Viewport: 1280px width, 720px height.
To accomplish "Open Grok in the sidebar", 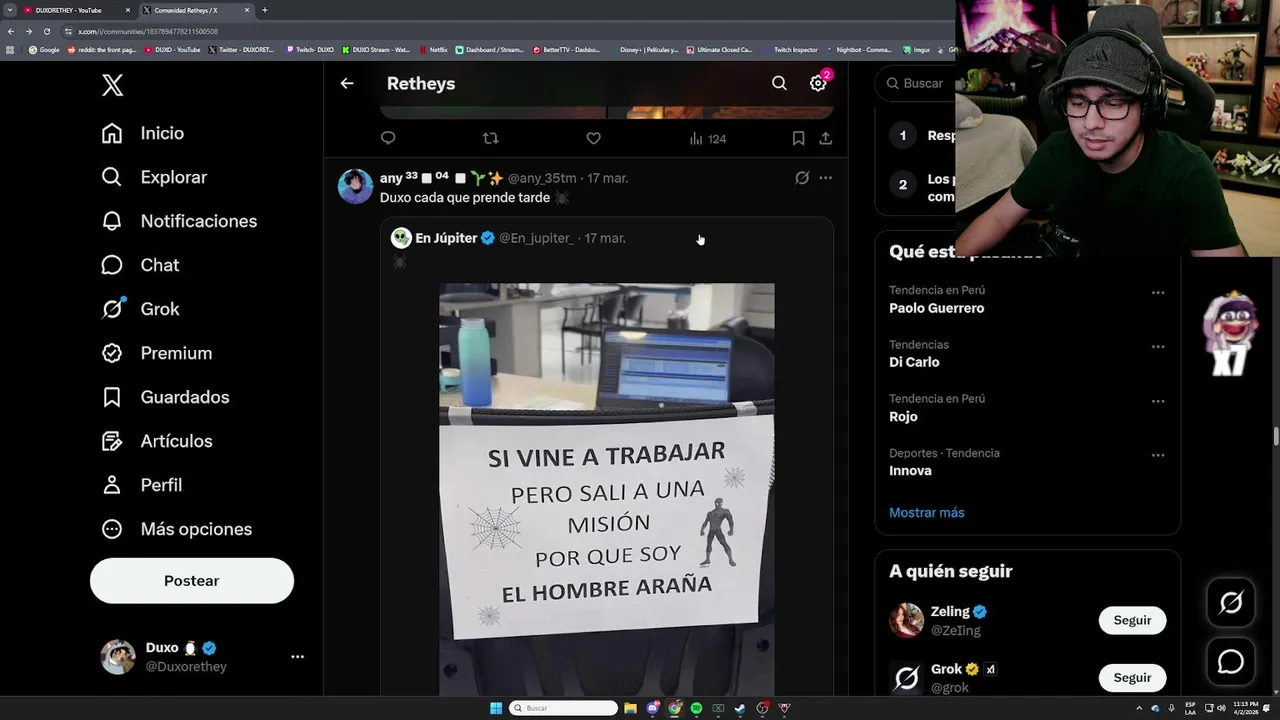I will 140,309.
